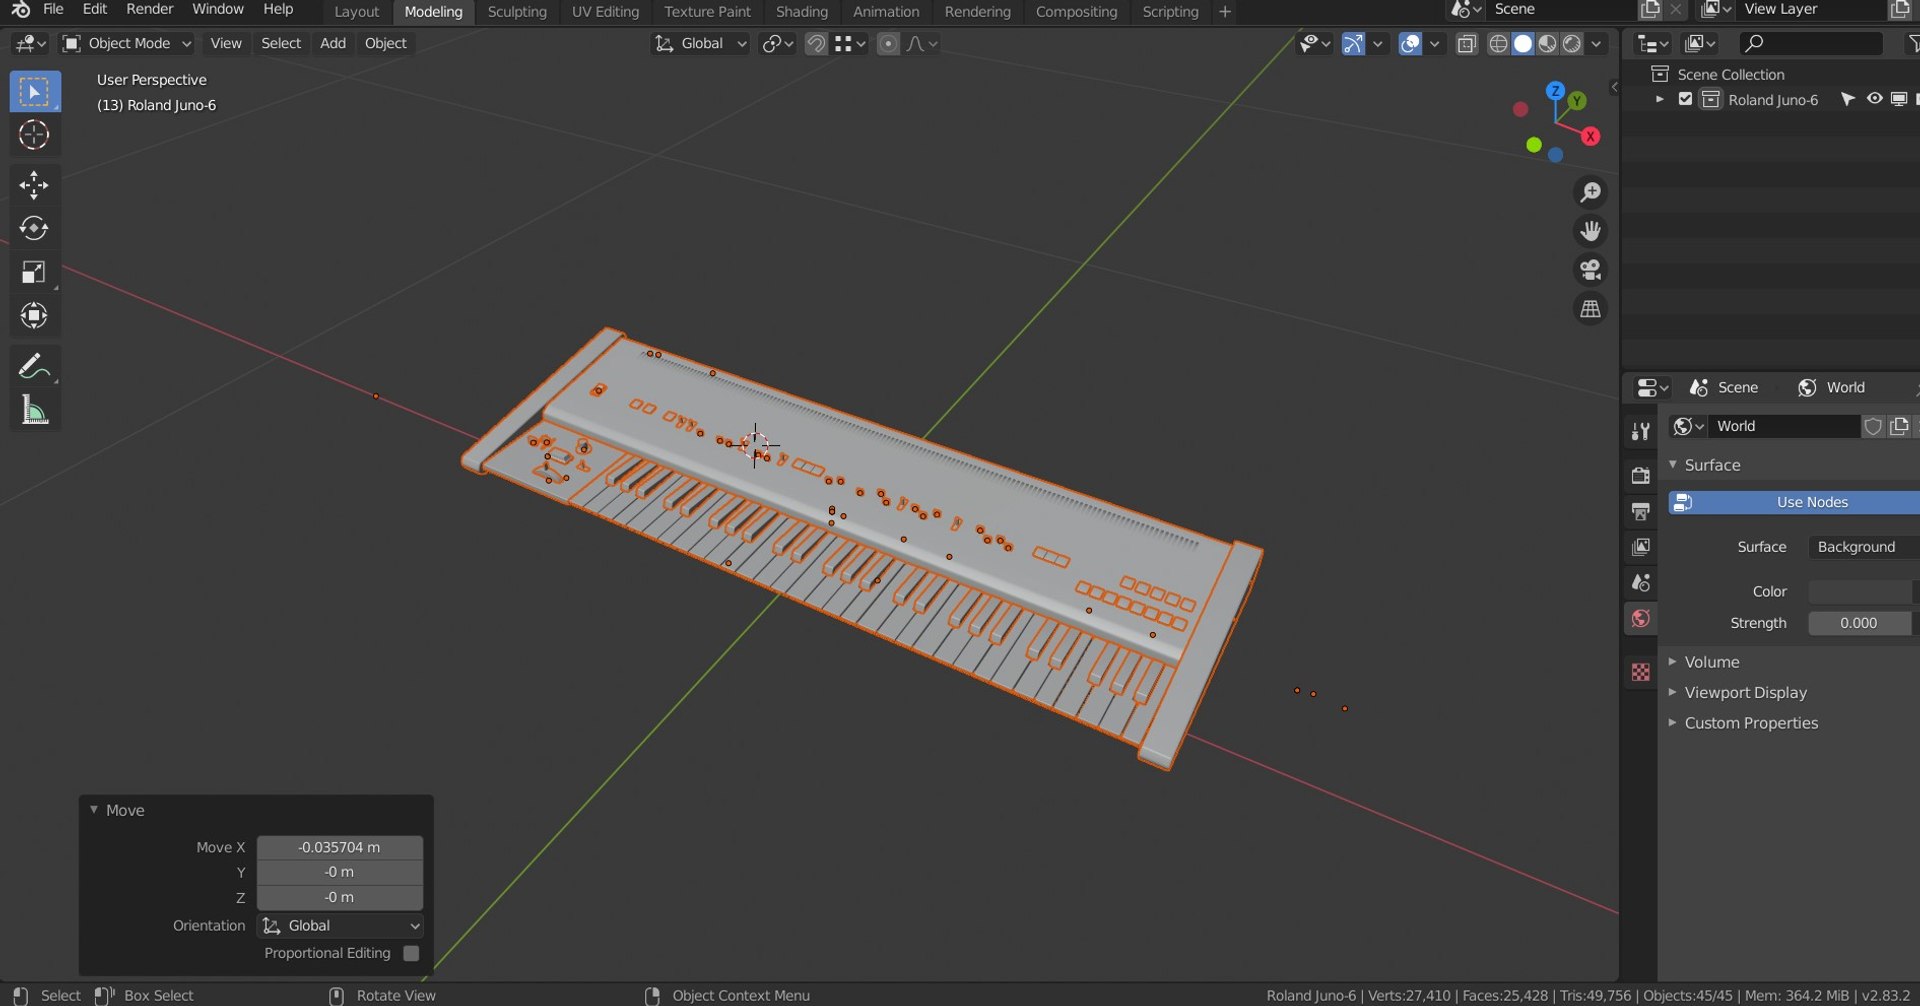Select the Select Box tool

coord(34,92)
